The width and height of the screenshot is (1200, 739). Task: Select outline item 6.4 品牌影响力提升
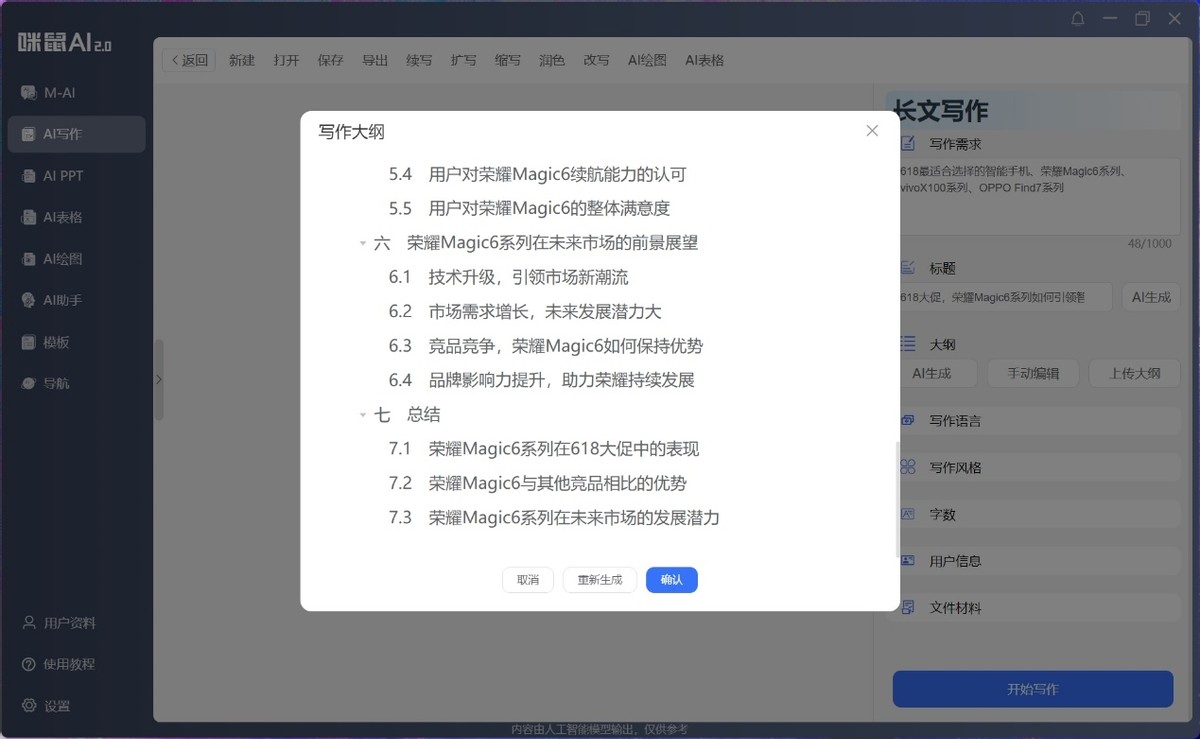541,380
